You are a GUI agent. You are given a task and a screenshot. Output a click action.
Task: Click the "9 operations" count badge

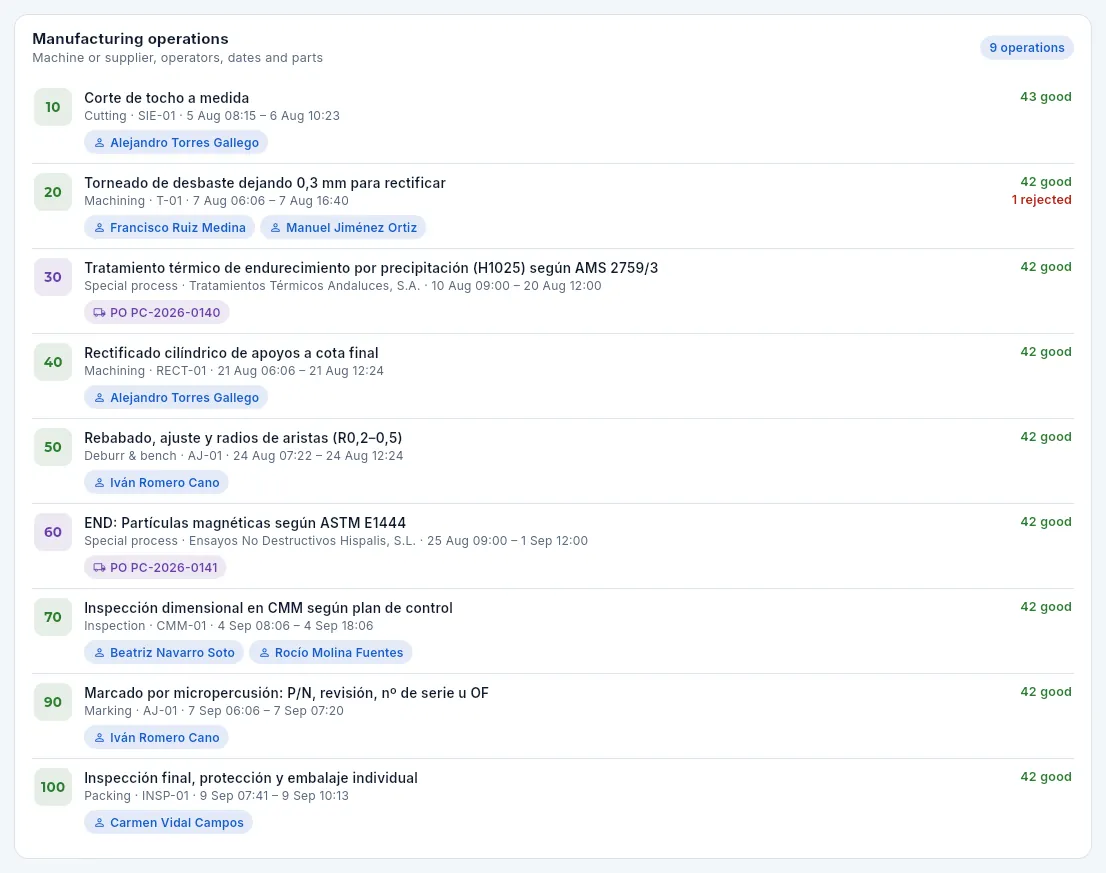click(1026, 48)
